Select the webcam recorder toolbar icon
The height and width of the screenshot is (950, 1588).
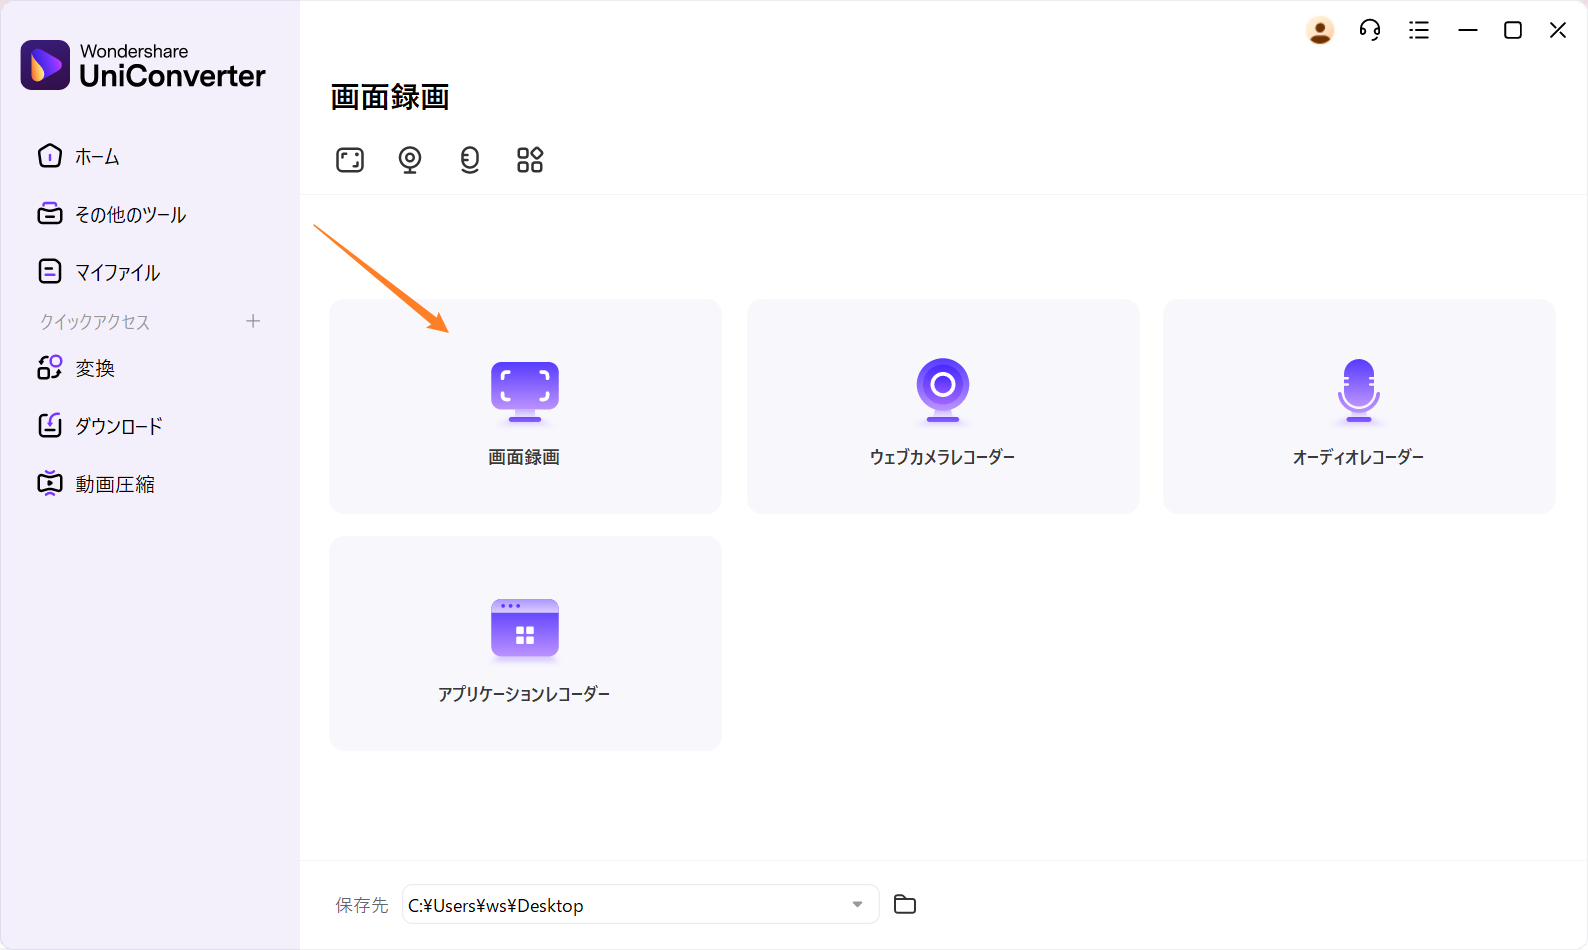click(x=410, y=160)
